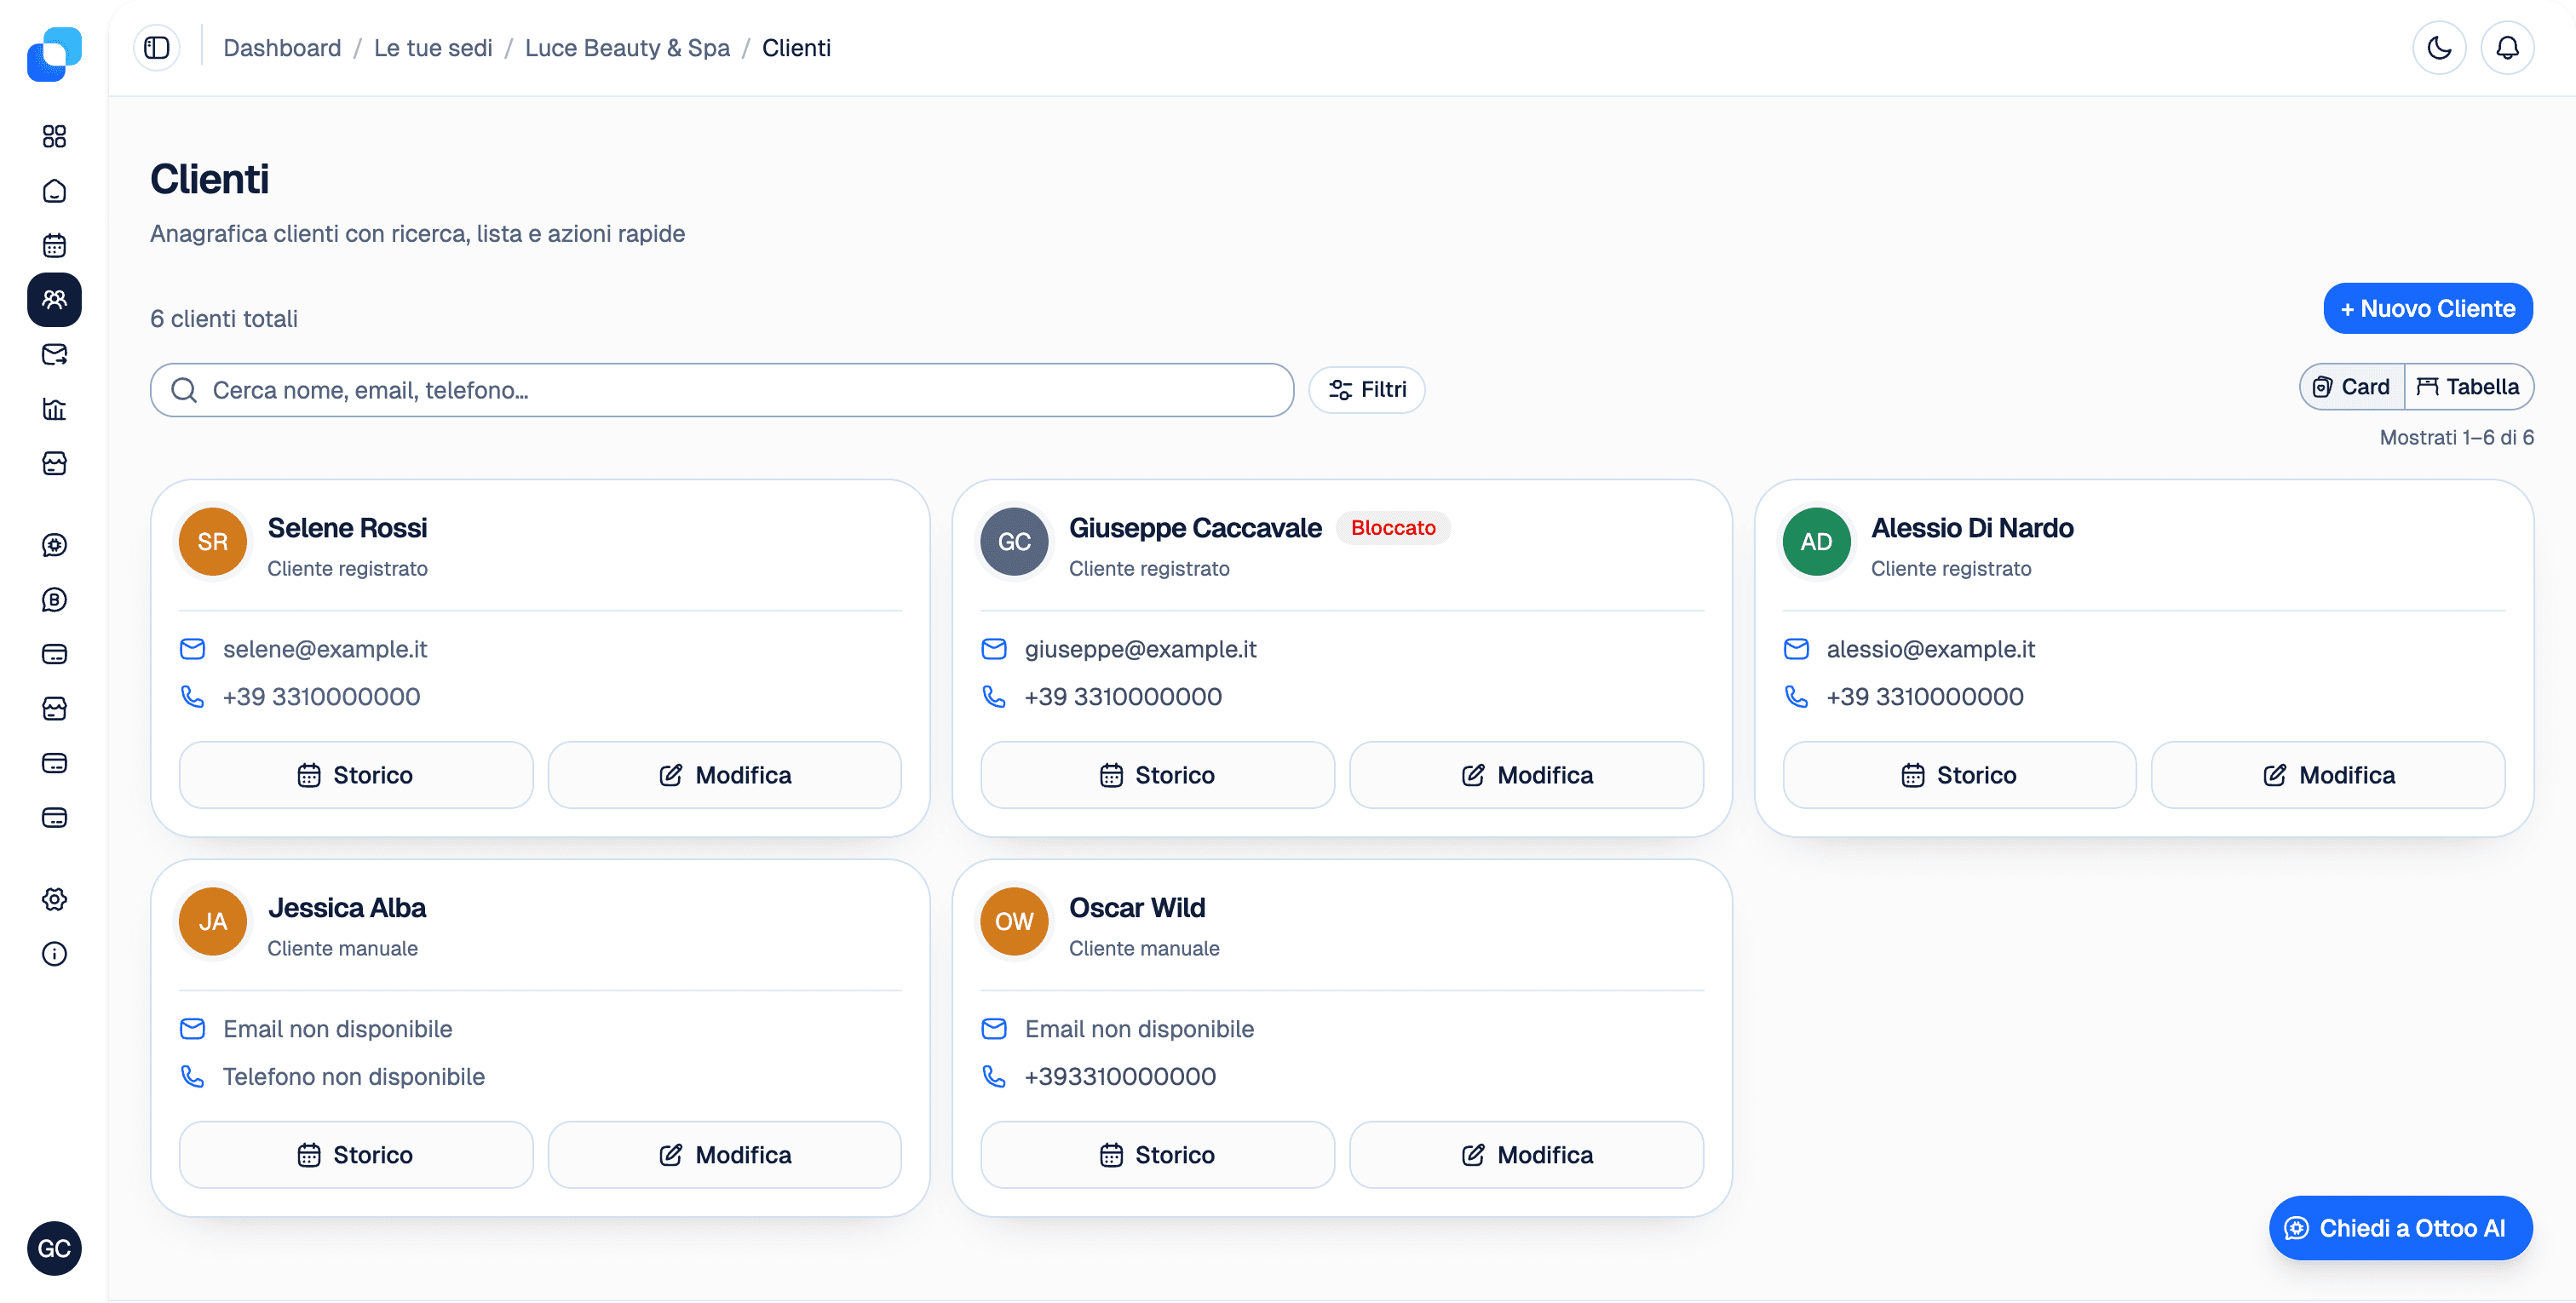Open the mail forwarding icon in sidebar
Image resolution: width=2576 pixels, height=1303 pixels.
[54, 354]
